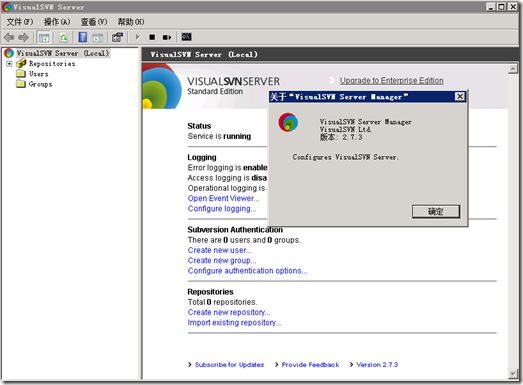
Task: Click Configure authentication options link
Action: tap(247, 271)
